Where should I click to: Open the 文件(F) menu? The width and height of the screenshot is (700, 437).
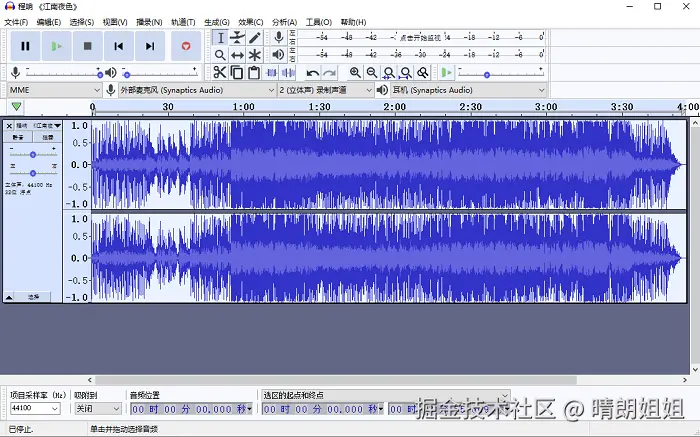(17, 22)
